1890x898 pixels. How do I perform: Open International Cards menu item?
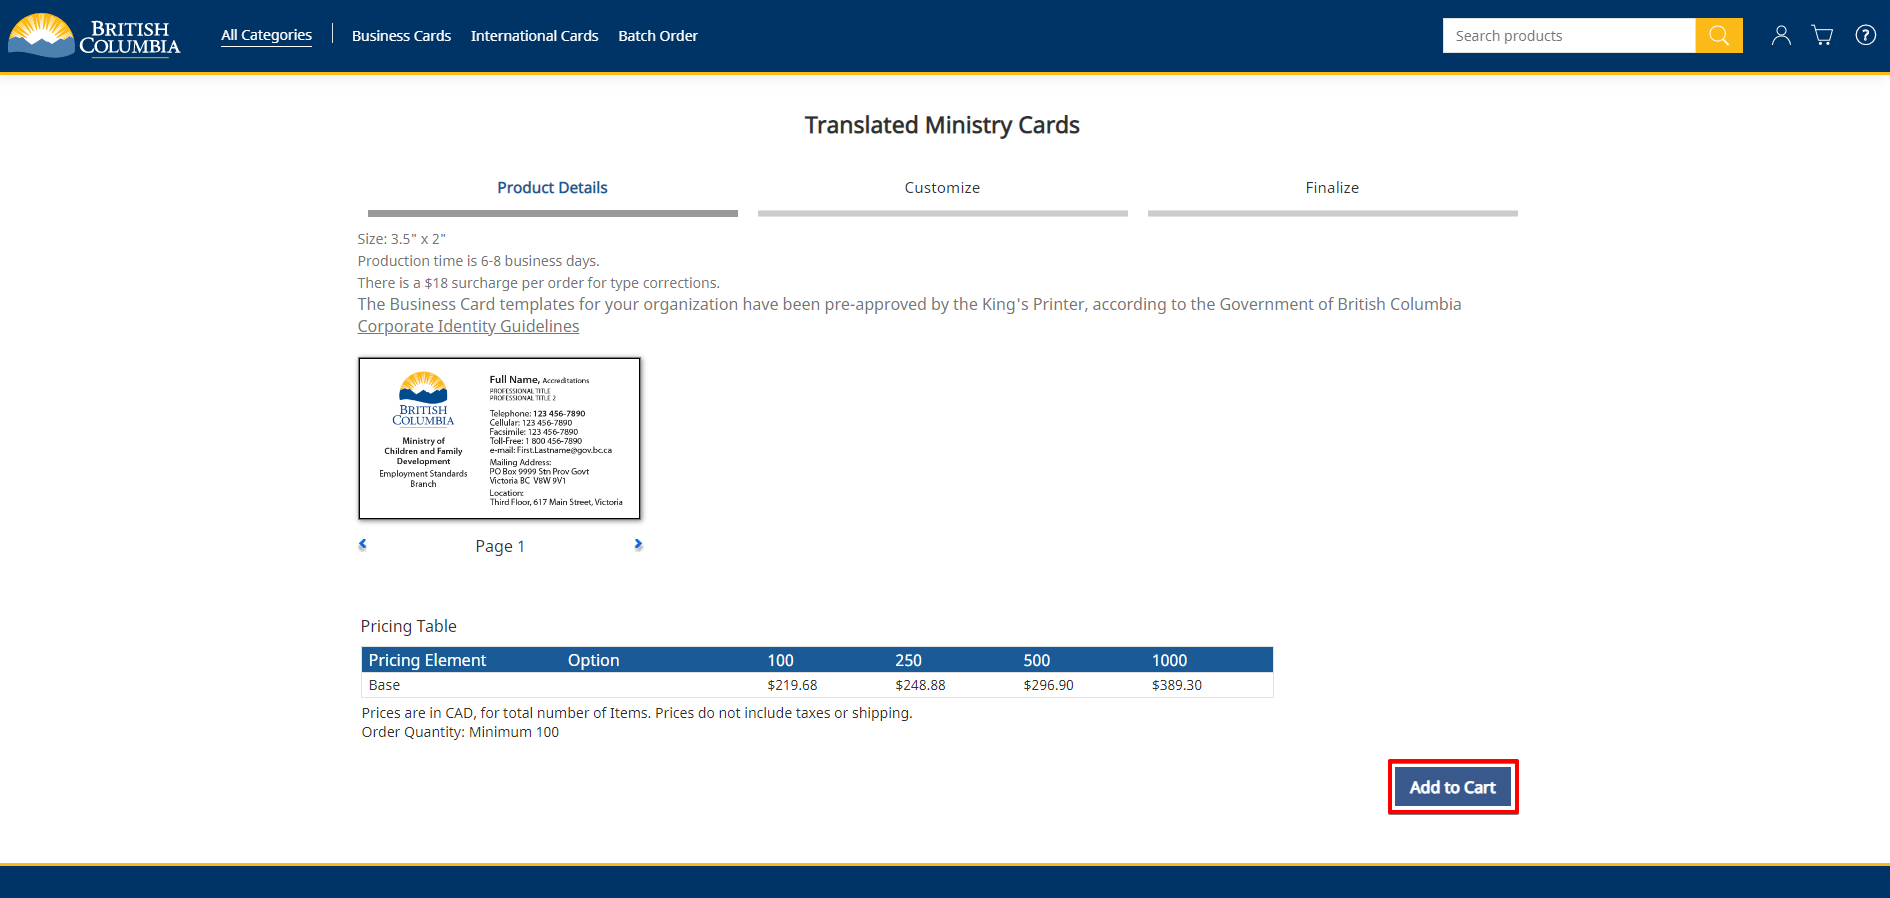tap(534, 36)
